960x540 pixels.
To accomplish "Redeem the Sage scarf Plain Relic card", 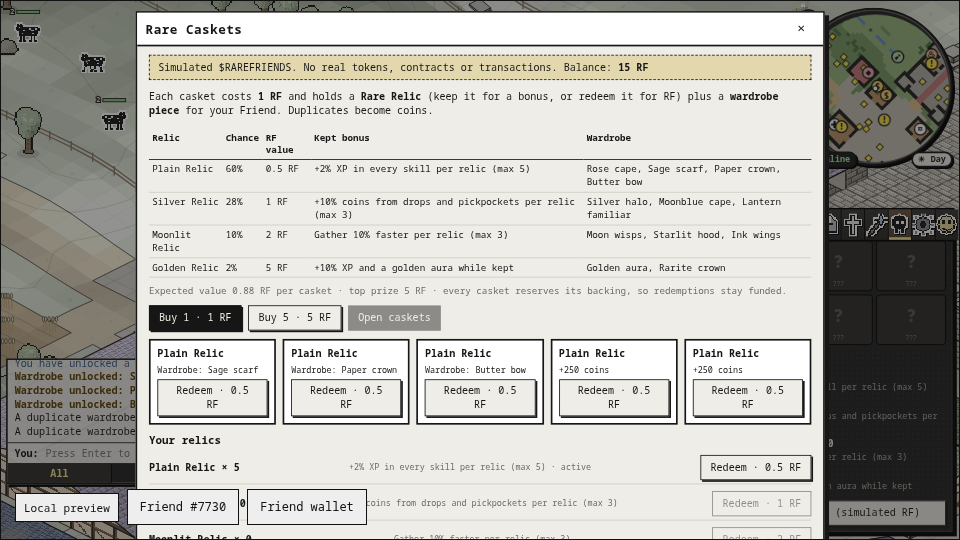I will coord(212,397).
